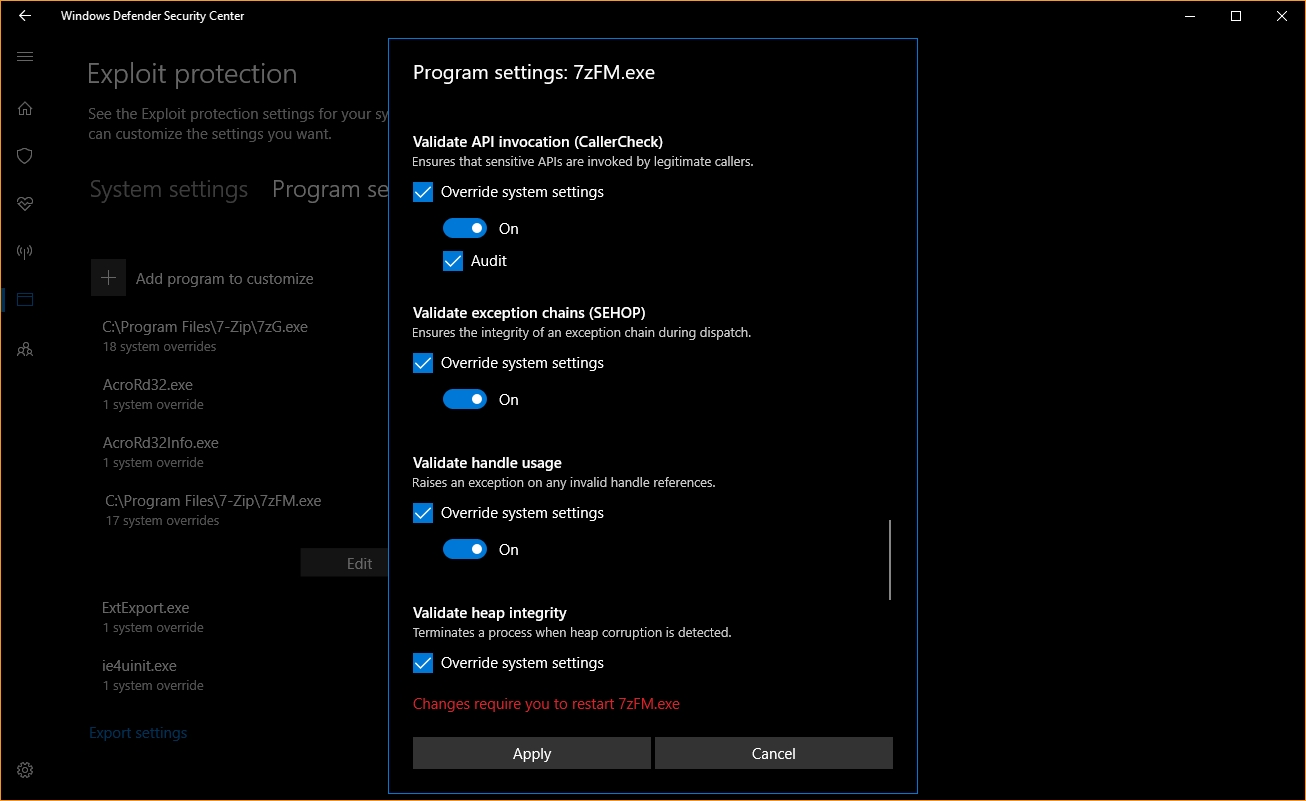Click Edit for the 7zFM.exe entry
This screenshot has height=801, width=1306.
coord(345,563)
